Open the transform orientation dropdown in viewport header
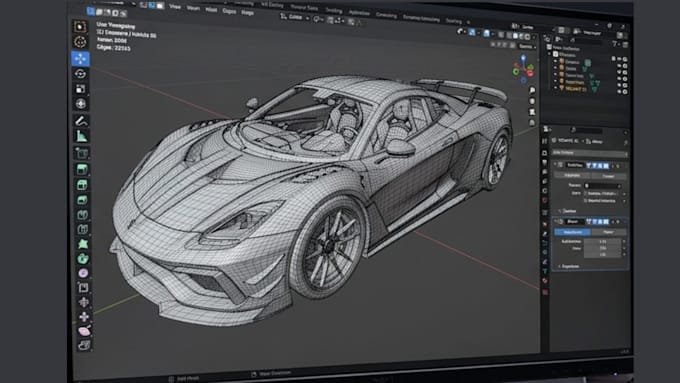Image resolution: width=680 pixels, height=383 pixels. pyautogui.click(x=295, y=17)
